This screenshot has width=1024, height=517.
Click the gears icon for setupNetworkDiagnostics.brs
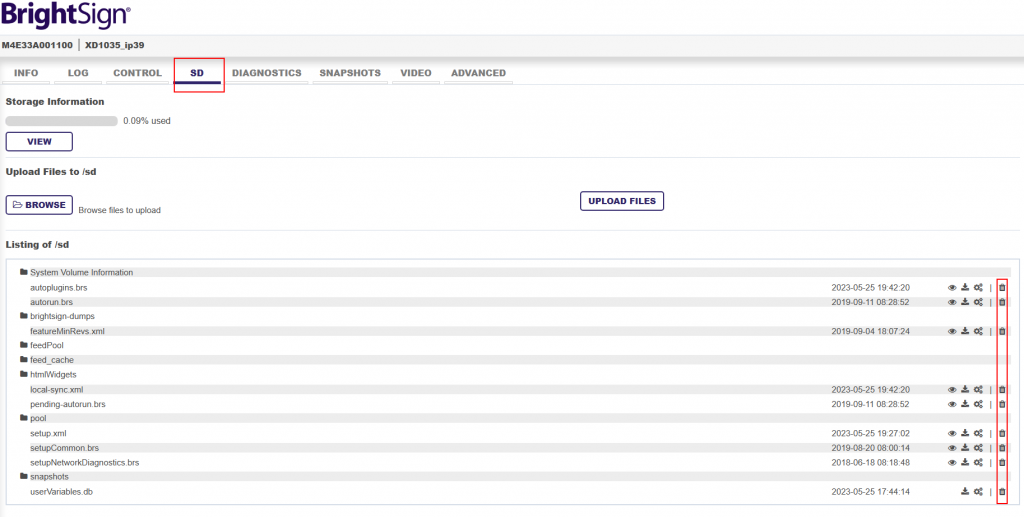pyautogui.click(x=978, y=462)
